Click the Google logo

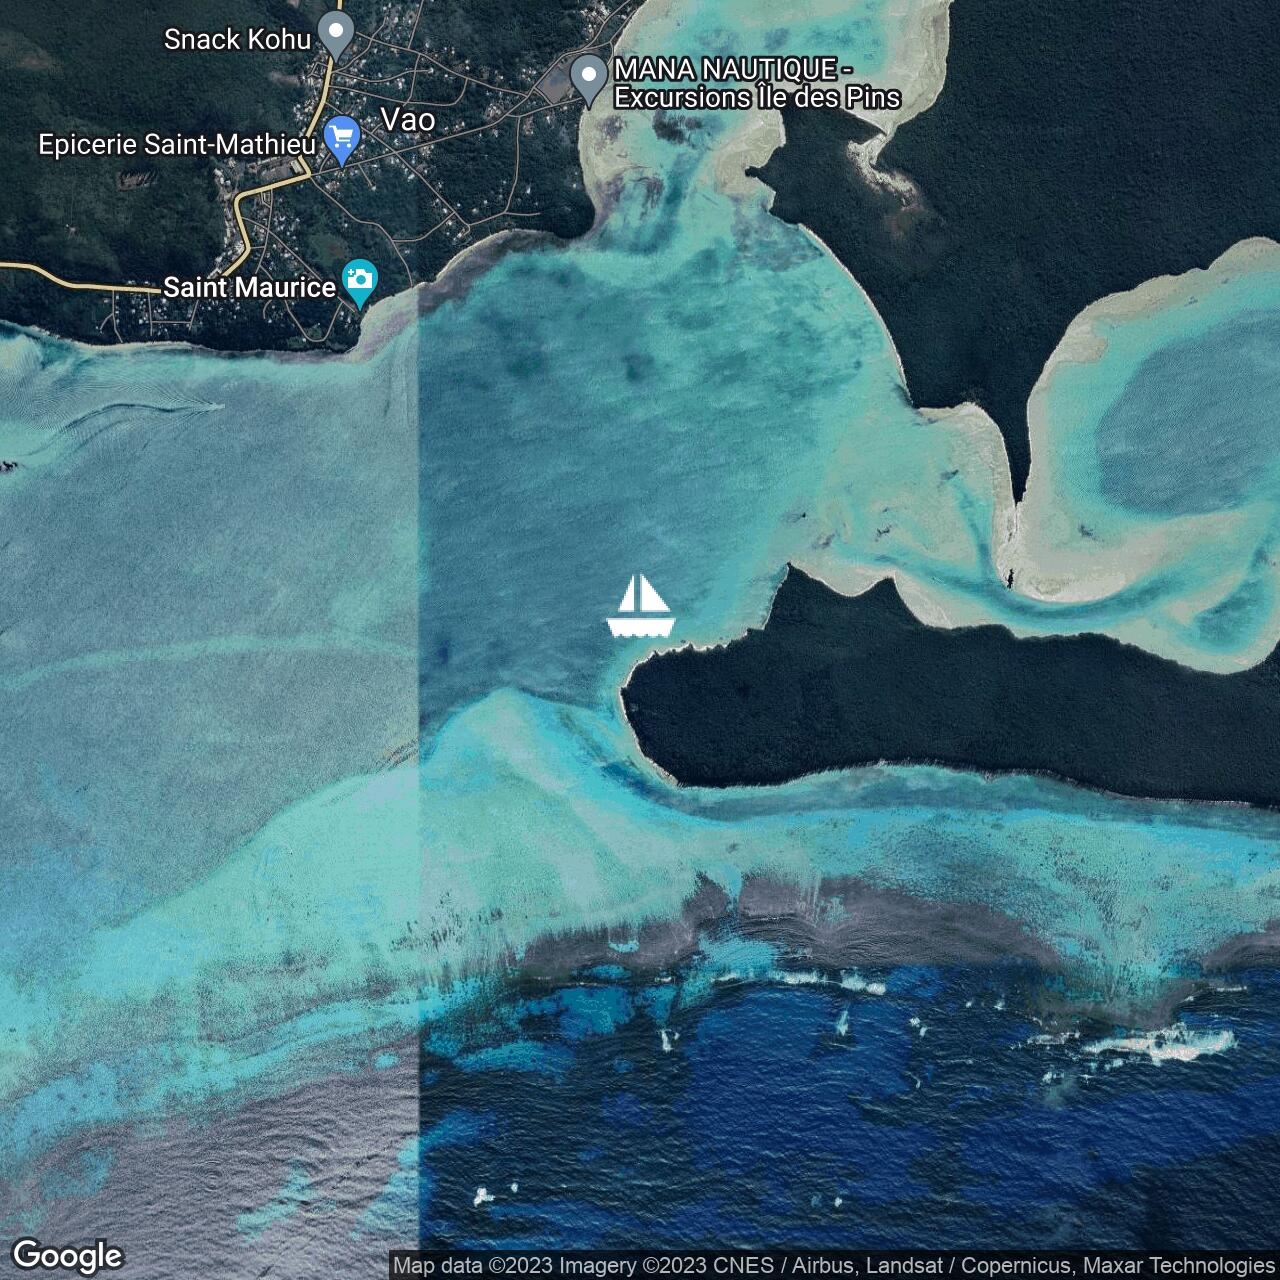67,1255
